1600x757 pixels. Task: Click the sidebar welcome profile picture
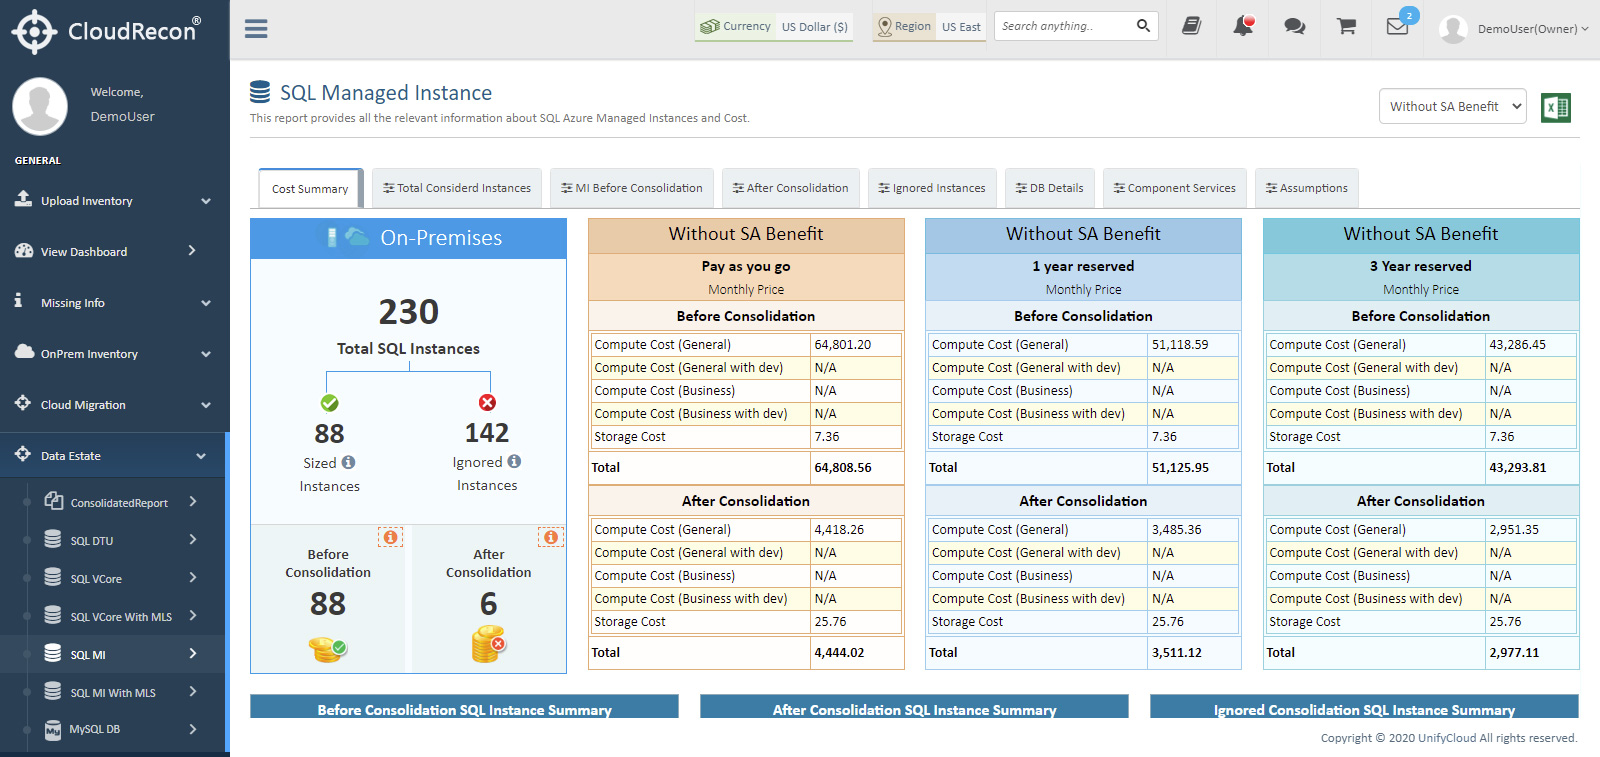click(40, 105)
